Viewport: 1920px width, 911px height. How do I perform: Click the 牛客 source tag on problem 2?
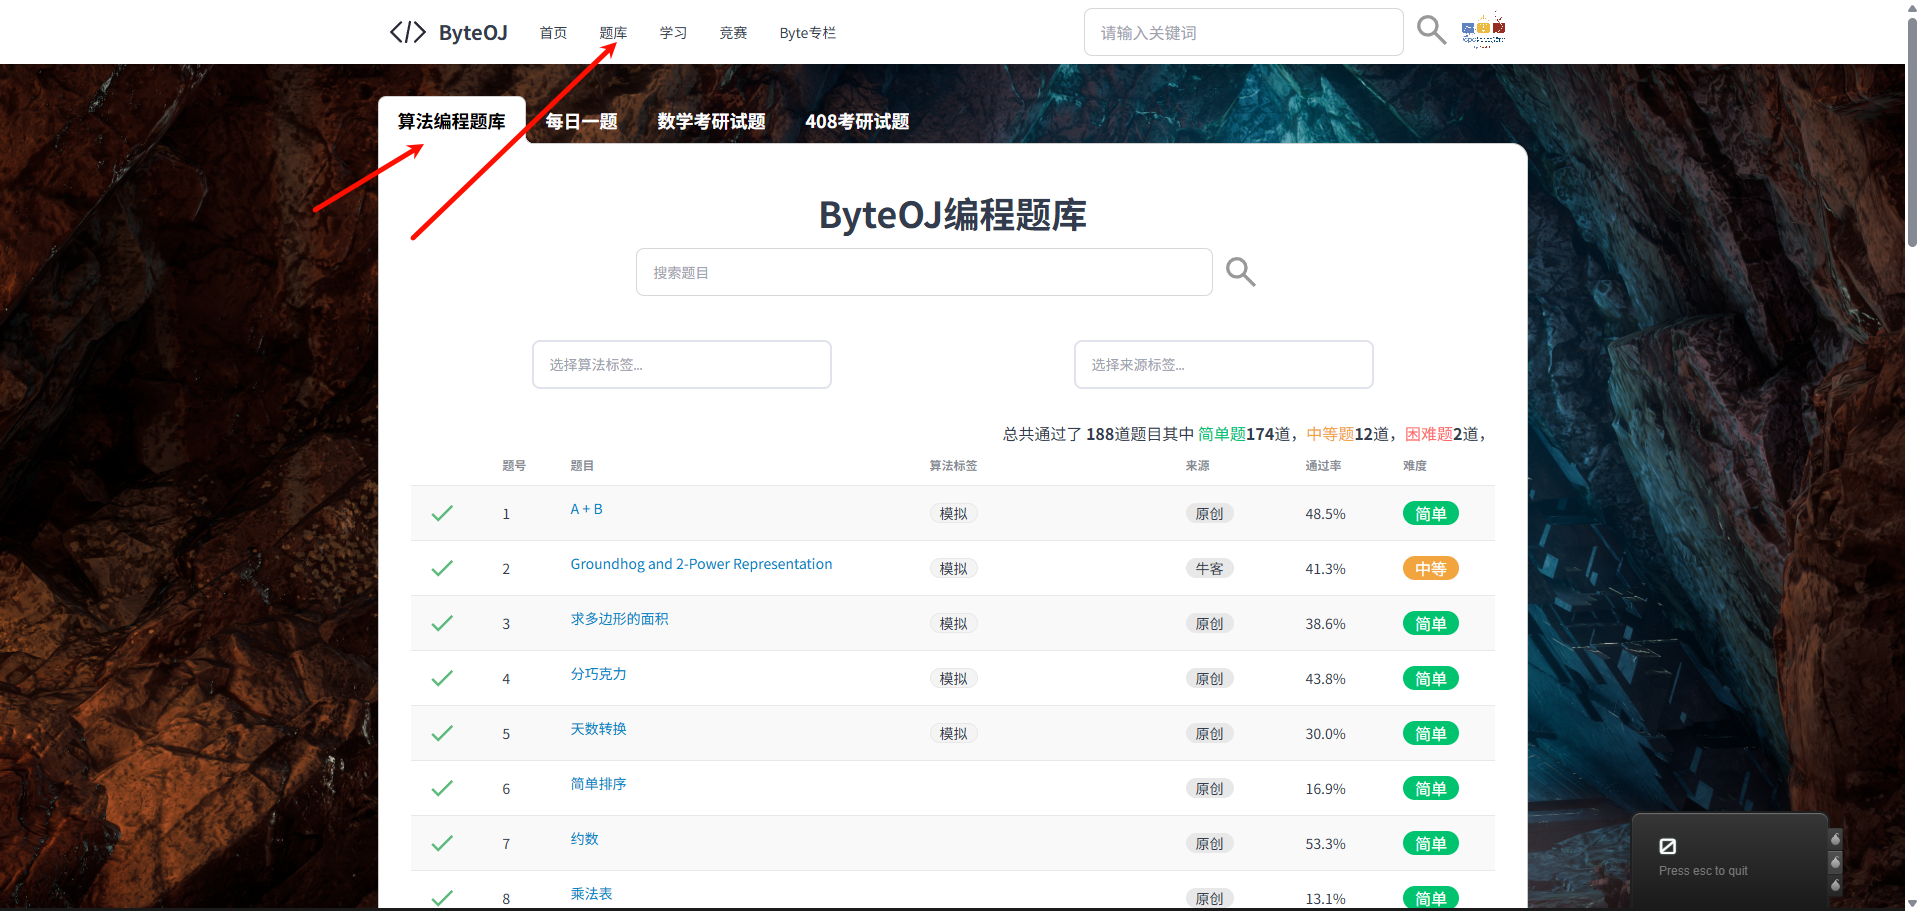click(1209, 568)
